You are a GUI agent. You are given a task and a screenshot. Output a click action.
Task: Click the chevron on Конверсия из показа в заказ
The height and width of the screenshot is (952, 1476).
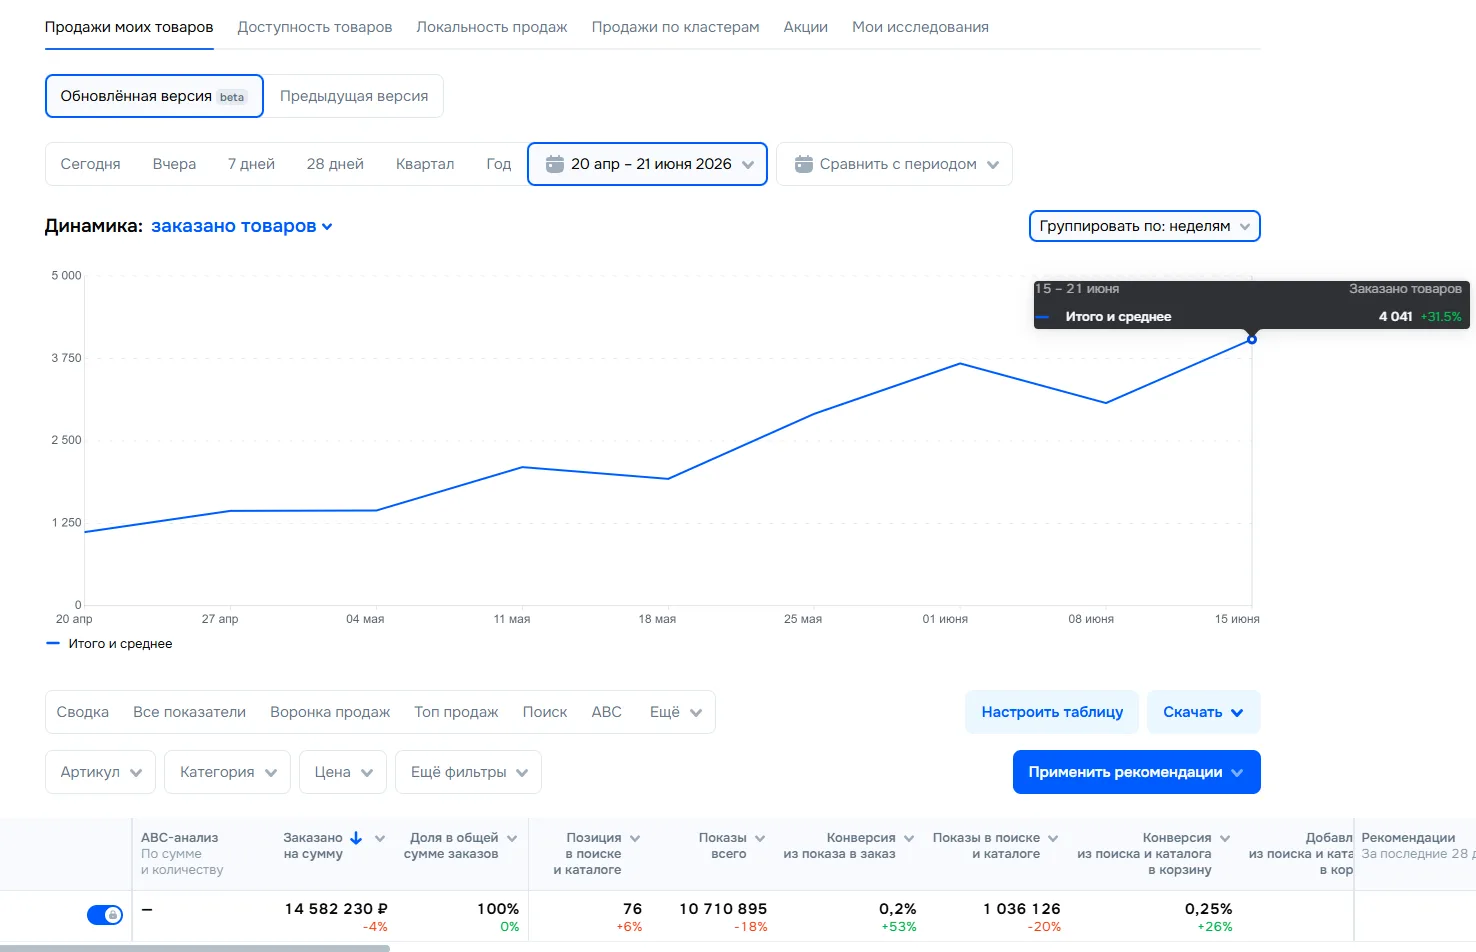(909, 839)
